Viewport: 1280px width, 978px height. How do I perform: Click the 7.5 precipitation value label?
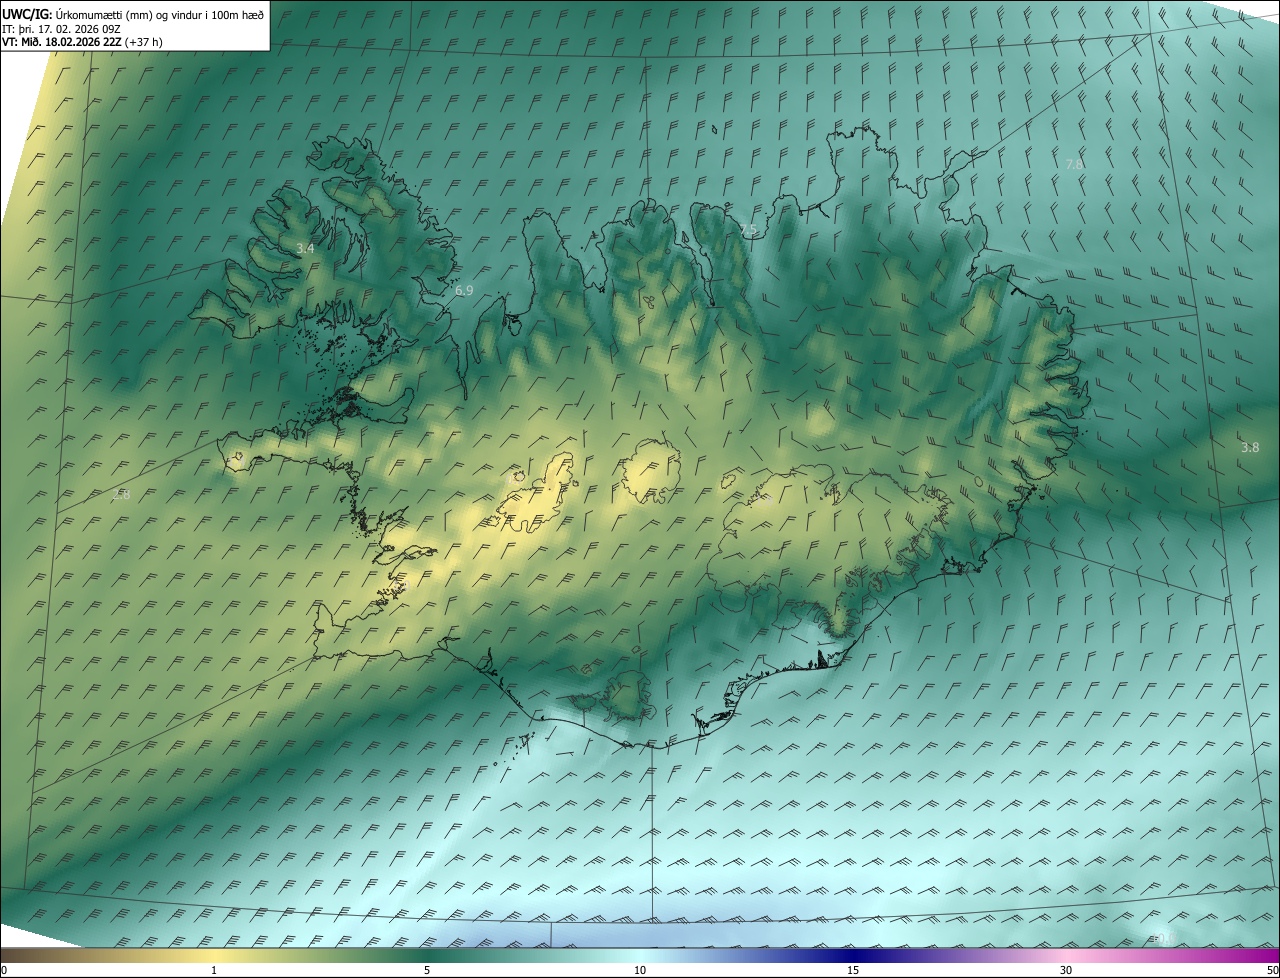pyautogui.click(x=748, y=230)
